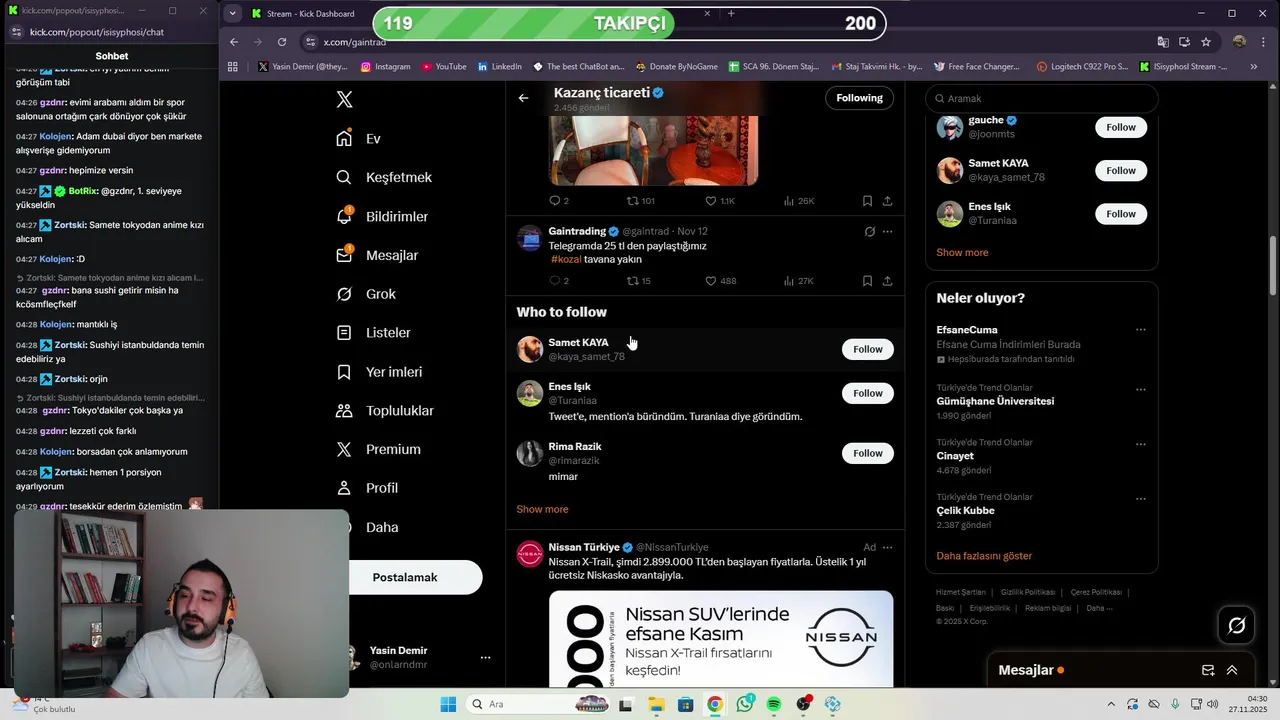The height and width of the screenshot is (720, 1280).
Task: Open a new browser tab
Action: pyautogui.click(x=731, y=14)
